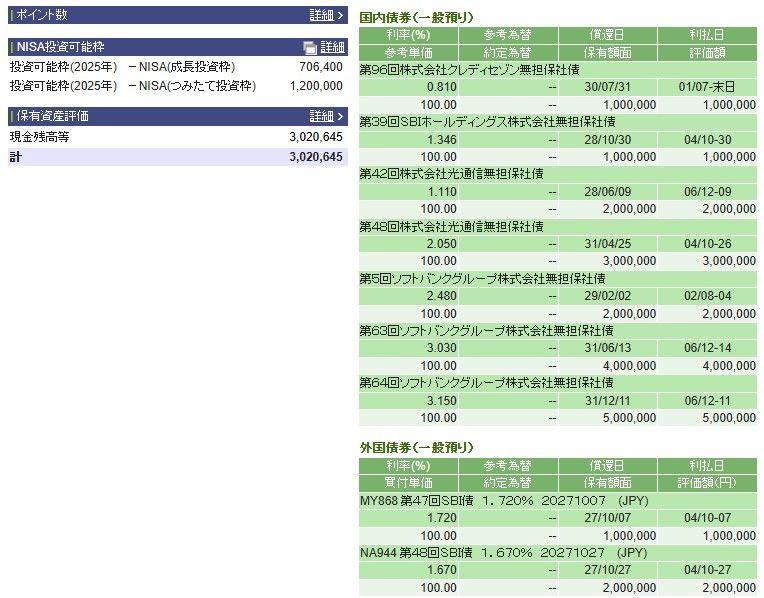Click the 現金残高等 balance row

[40, 137]
